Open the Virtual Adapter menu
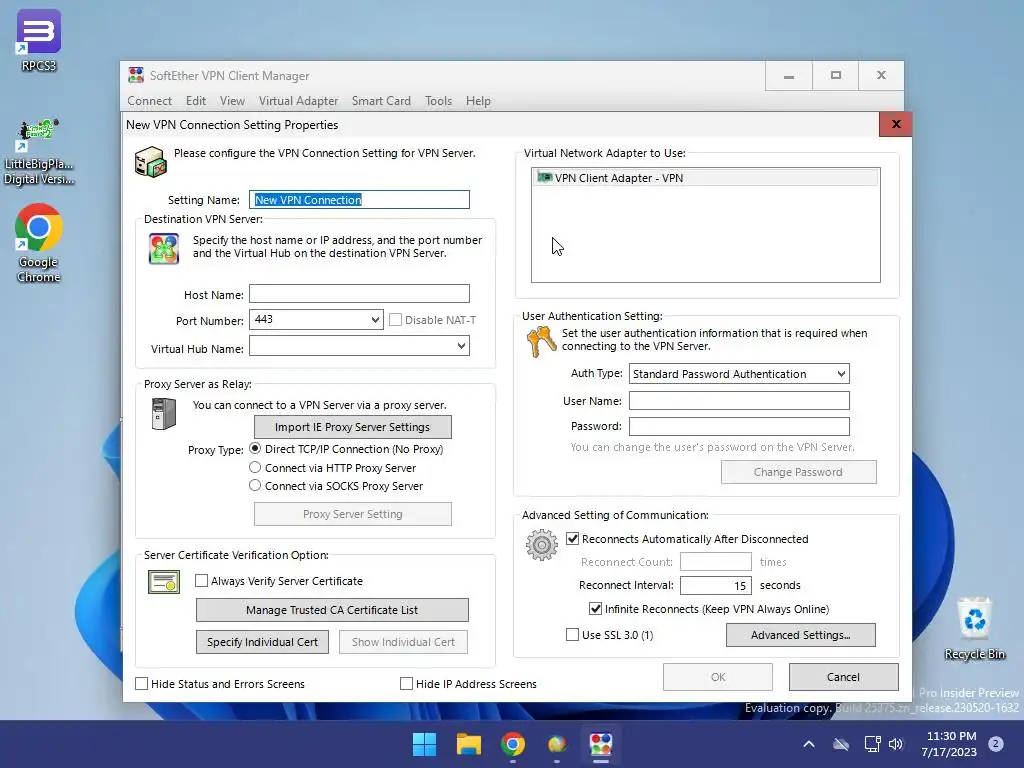 [x=298, y=101]
